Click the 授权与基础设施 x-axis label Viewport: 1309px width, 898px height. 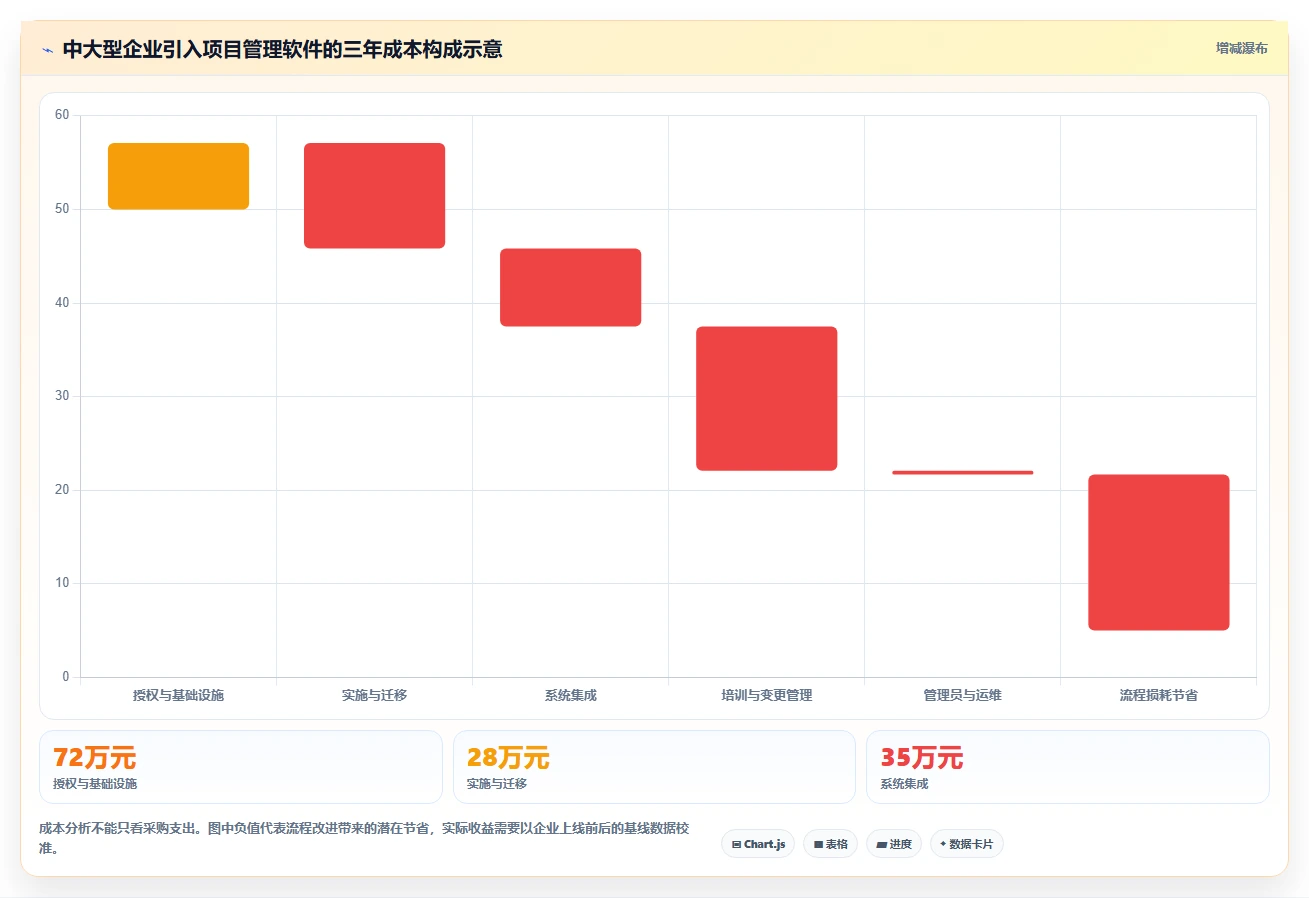point(178,695)
